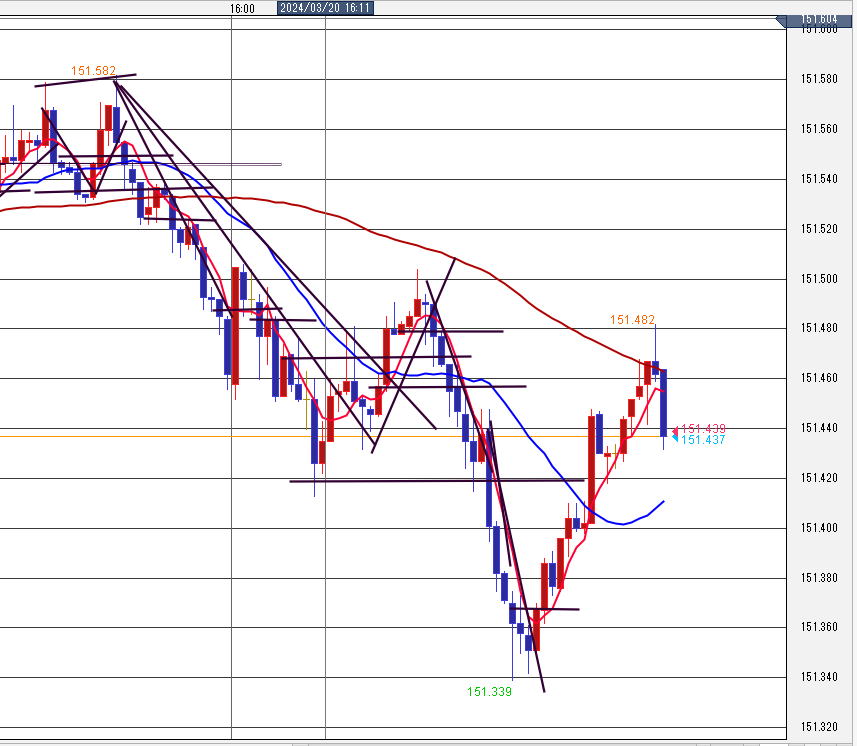
Task: Click the 151.520 price axis label
Action: 819,228
